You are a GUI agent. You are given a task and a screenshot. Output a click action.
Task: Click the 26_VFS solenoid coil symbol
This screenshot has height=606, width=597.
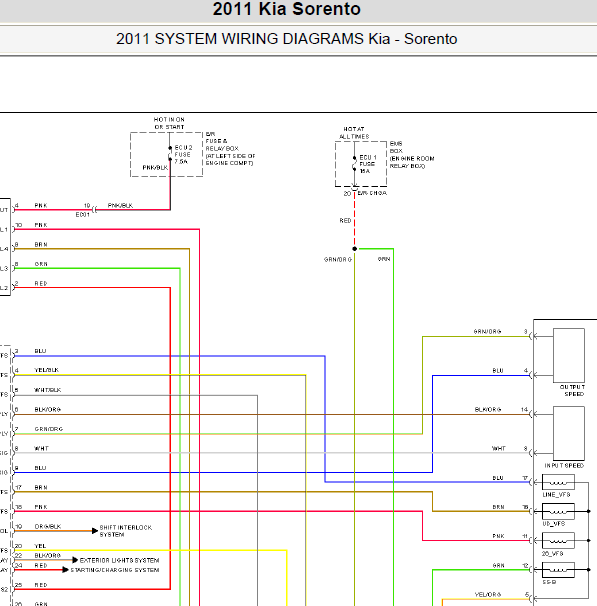[558, 540]
